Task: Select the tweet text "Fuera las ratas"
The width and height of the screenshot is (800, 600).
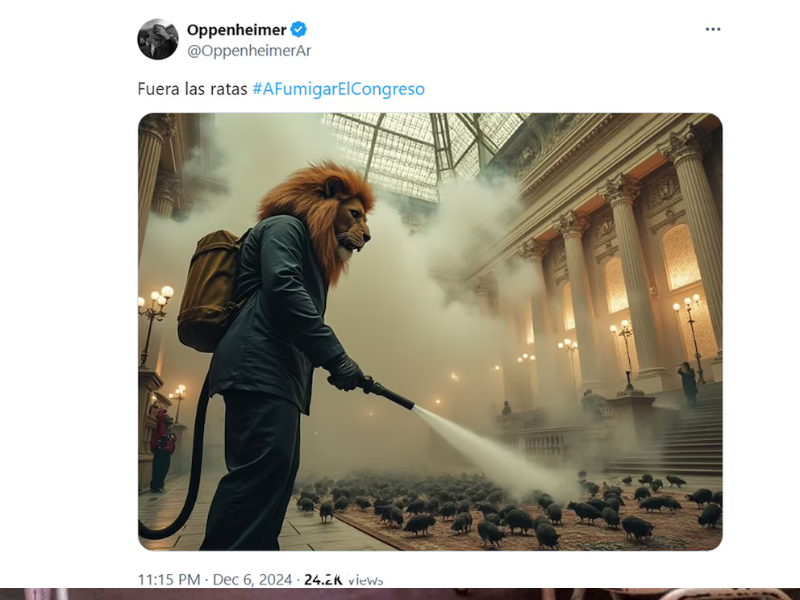Action: (x=192, y=89)
